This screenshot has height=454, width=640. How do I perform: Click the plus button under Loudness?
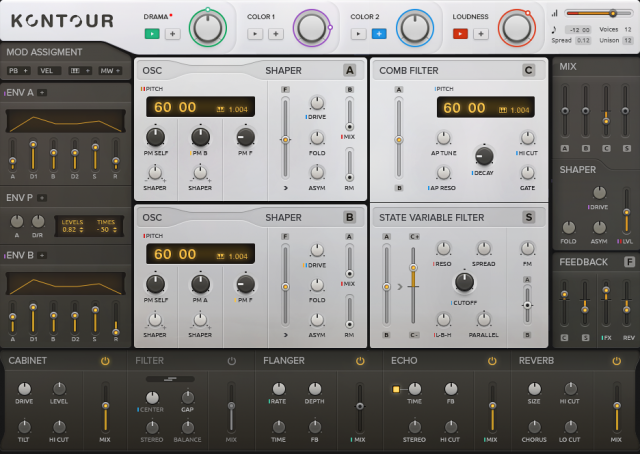pyautogui.click(x=482, y=33)
